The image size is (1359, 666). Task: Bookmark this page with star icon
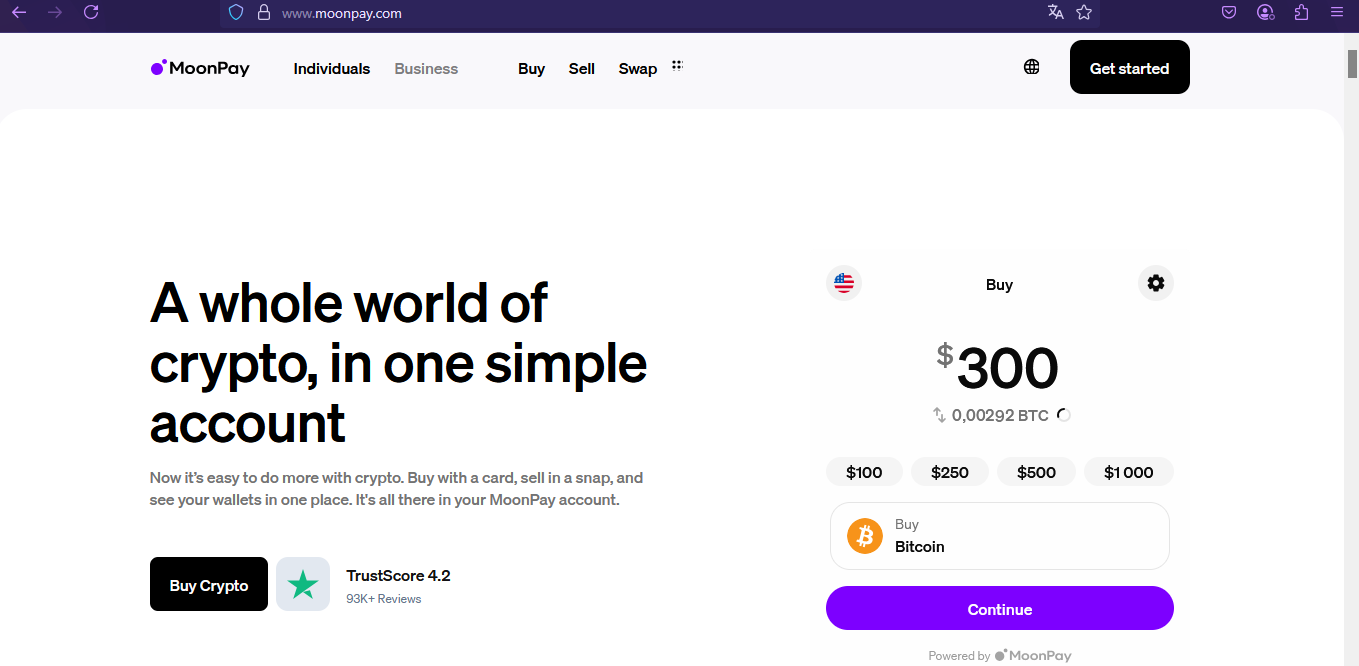[1084, 12]
